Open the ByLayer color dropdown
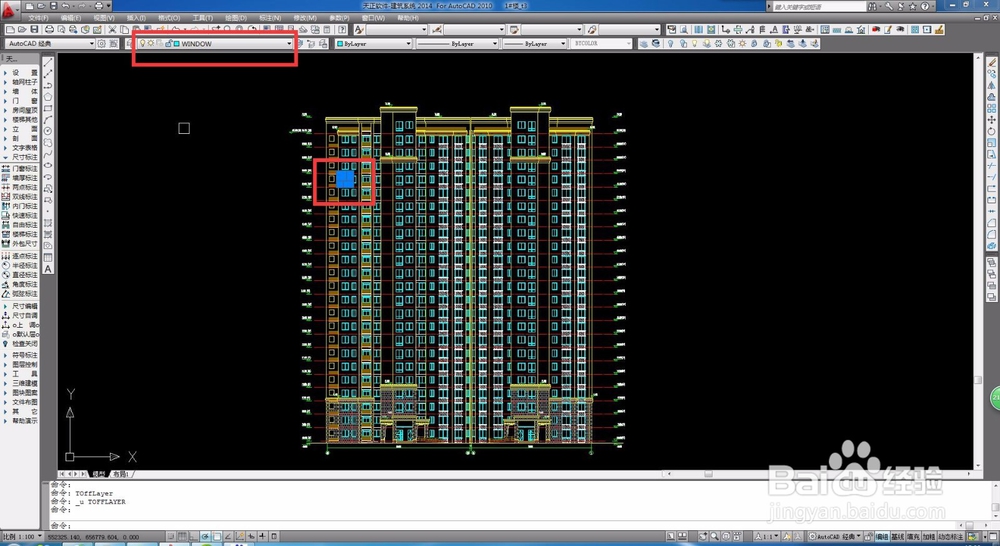The width and height of the screenshot is (1000, 546). [409, 43]
